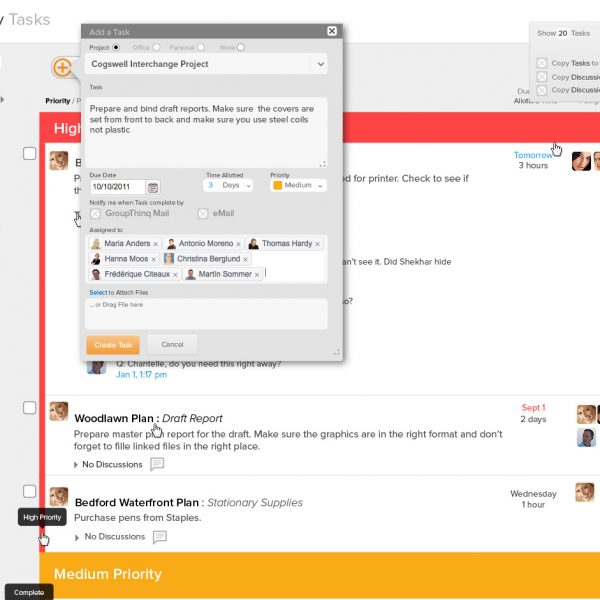Enable GroupThing Mail notification checkbox

pos(95,214)
